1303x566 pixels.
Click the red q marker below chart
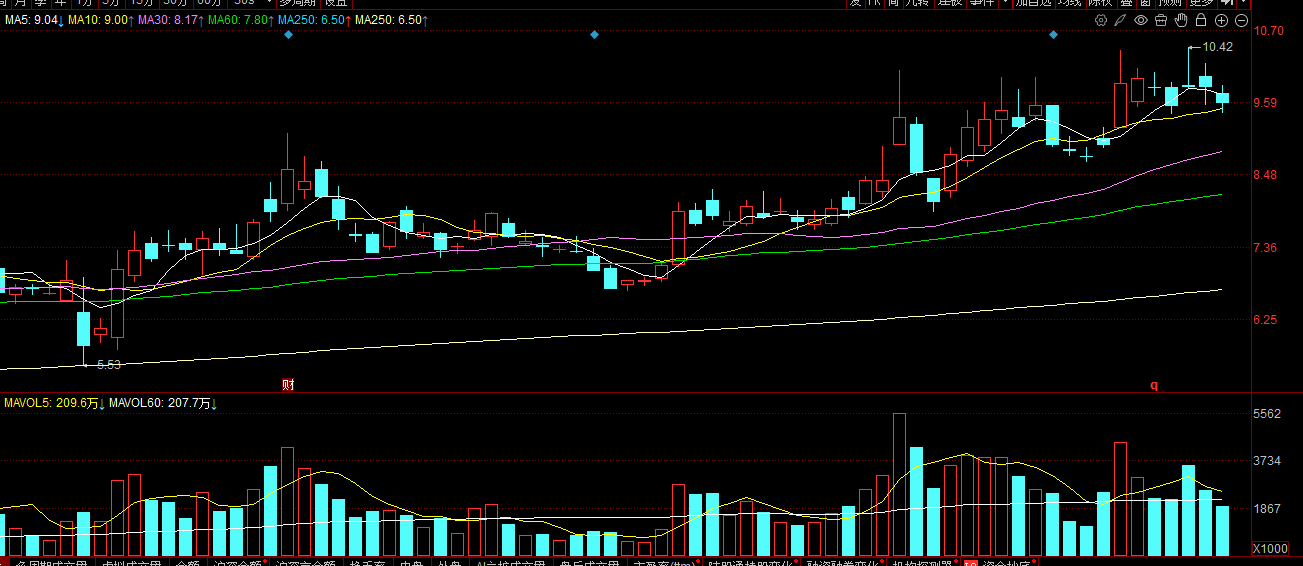click(1153, 385)
